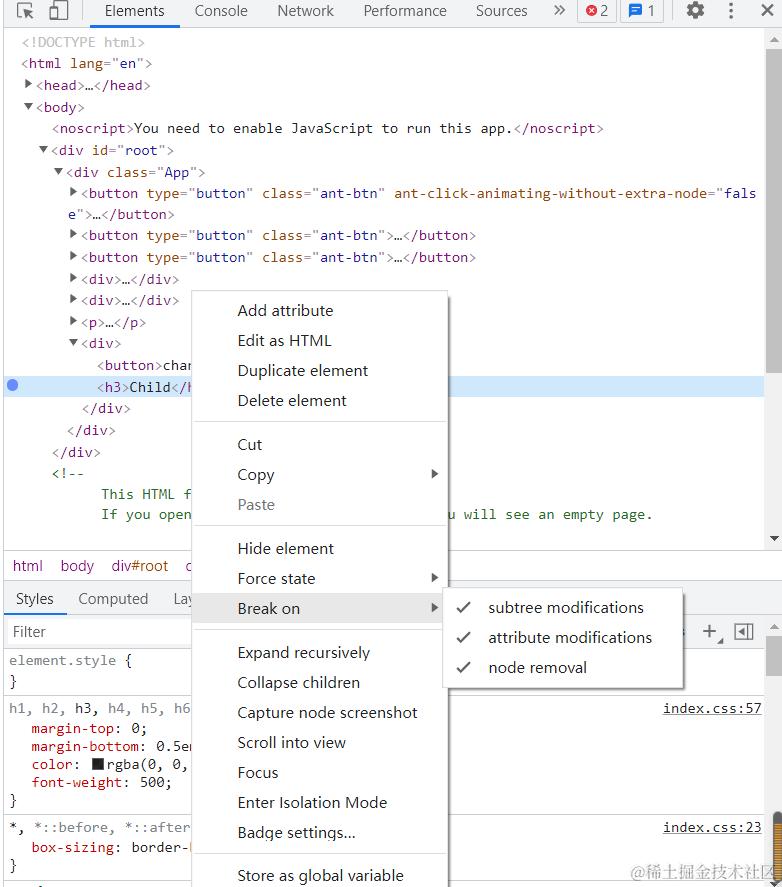Screen dimensions: 782x887
Task: Open DevTools settings gear
Action: click(x=695, y=10)
